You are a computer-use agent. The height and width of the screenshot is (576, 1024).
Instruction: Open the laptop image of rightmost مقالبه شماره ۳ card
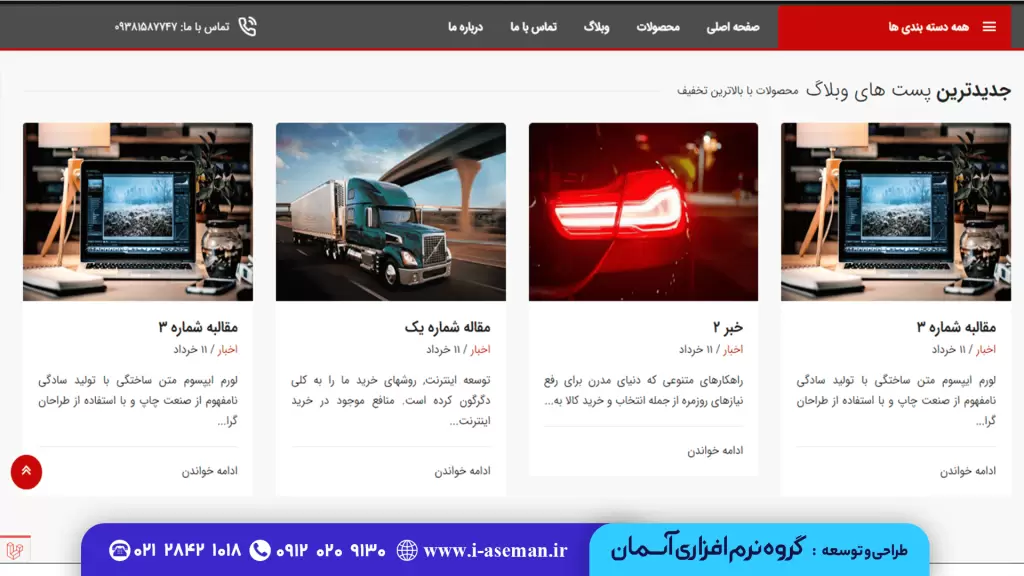click(x=896, y=212)
